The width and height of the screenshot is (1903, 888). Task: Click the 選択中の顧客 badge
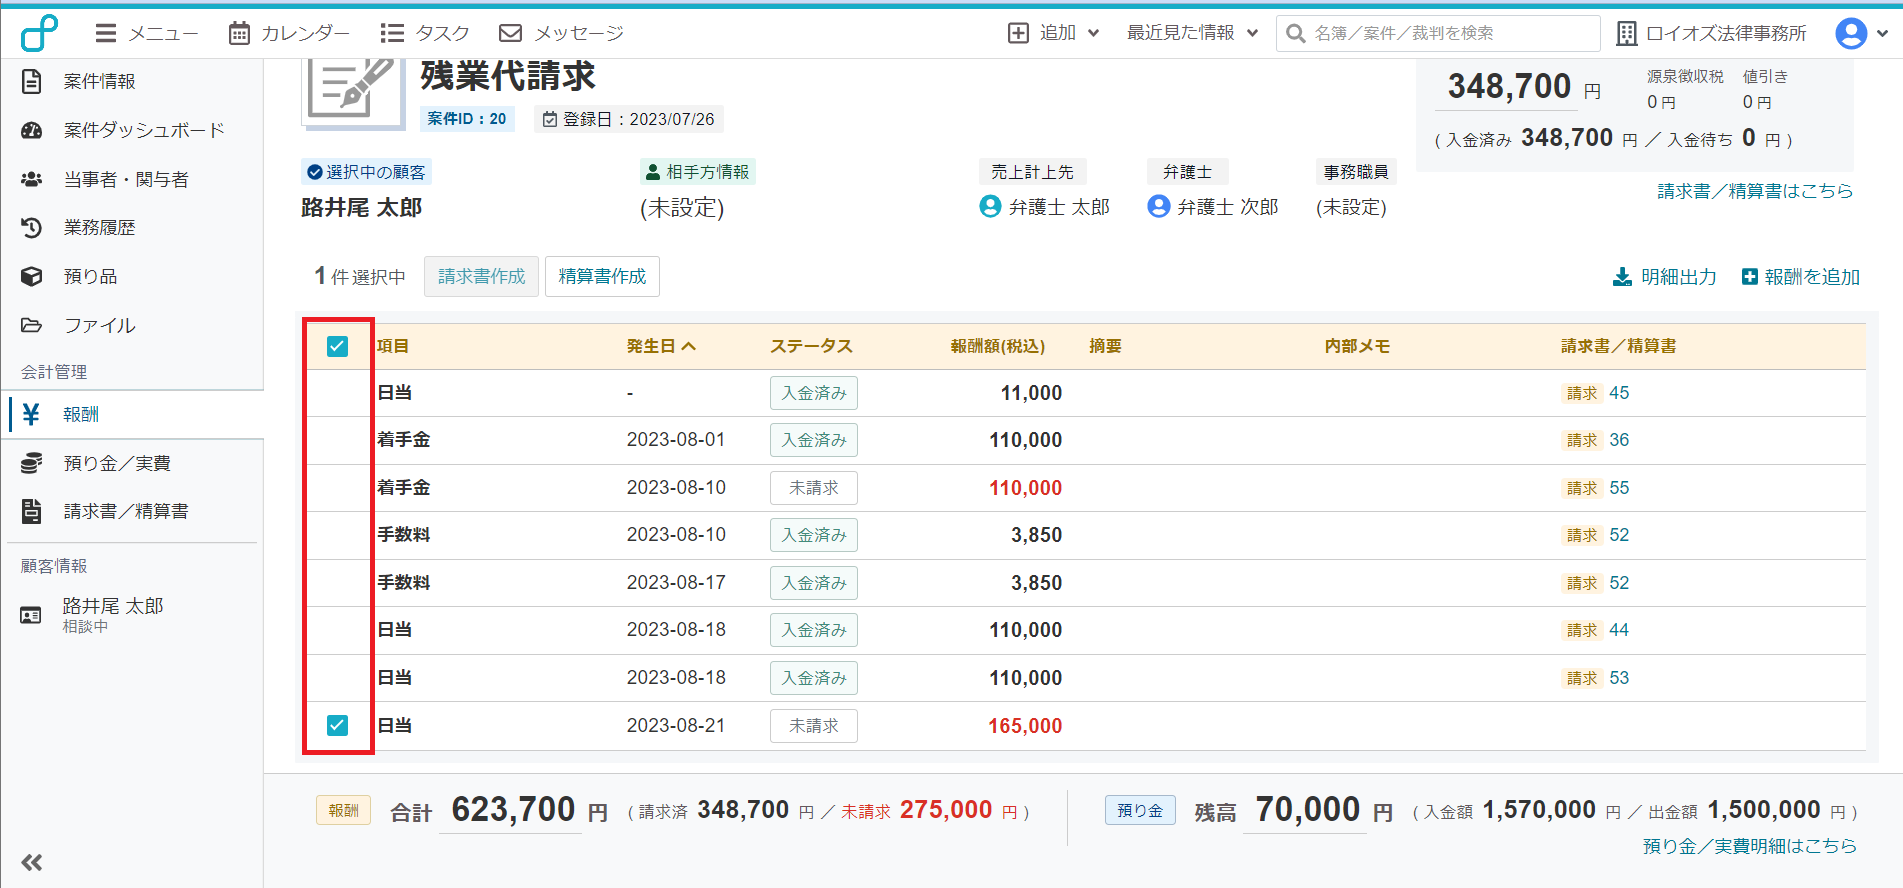[366, 172]
